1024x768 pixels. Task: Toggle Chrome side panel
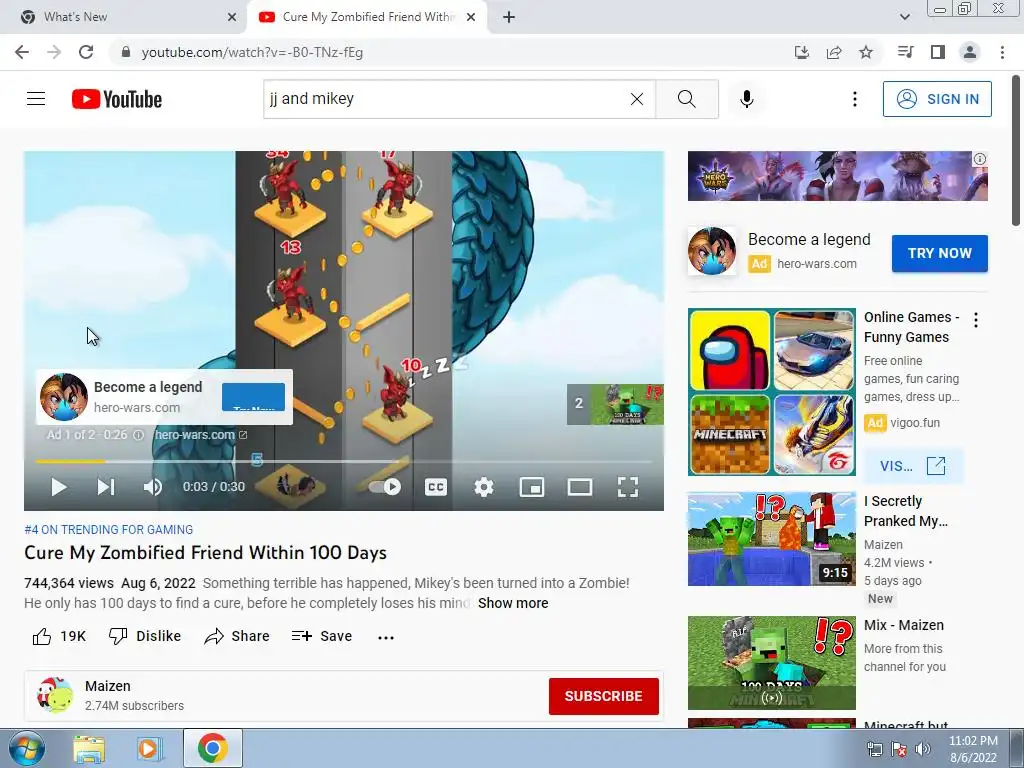tap(938, 52)
